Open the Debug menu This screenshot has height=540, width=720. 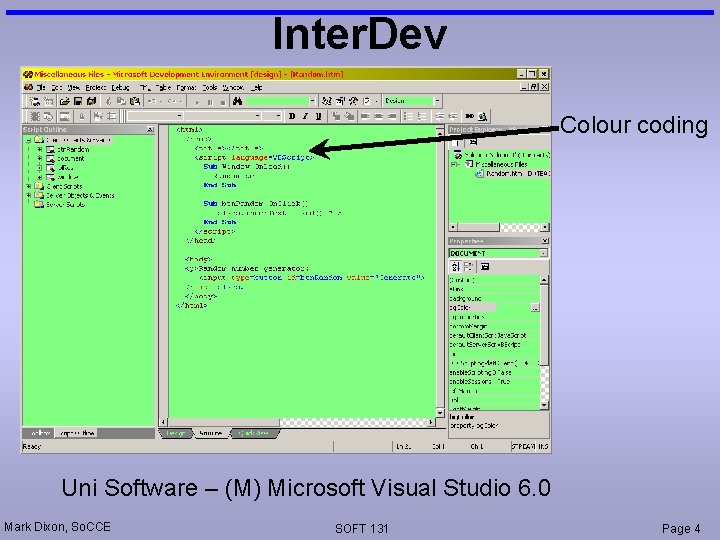[120, 87]
